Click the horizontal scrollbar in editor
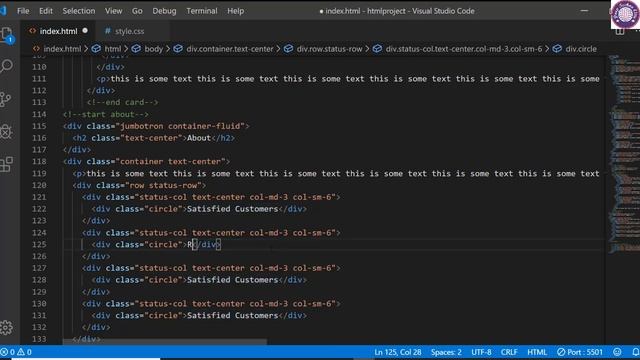 [x=165, y=342]
